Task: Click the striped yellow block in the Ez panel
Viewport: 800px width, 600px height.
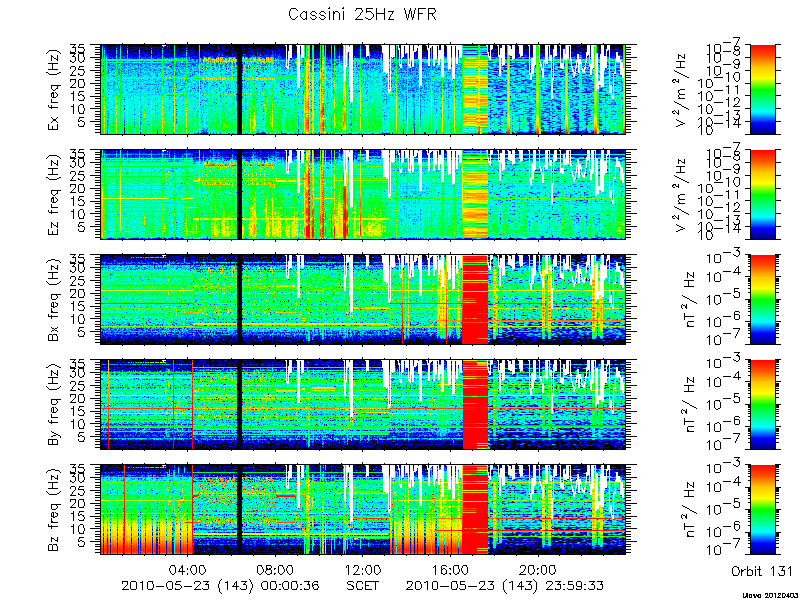Action: (x=475, y=194)
